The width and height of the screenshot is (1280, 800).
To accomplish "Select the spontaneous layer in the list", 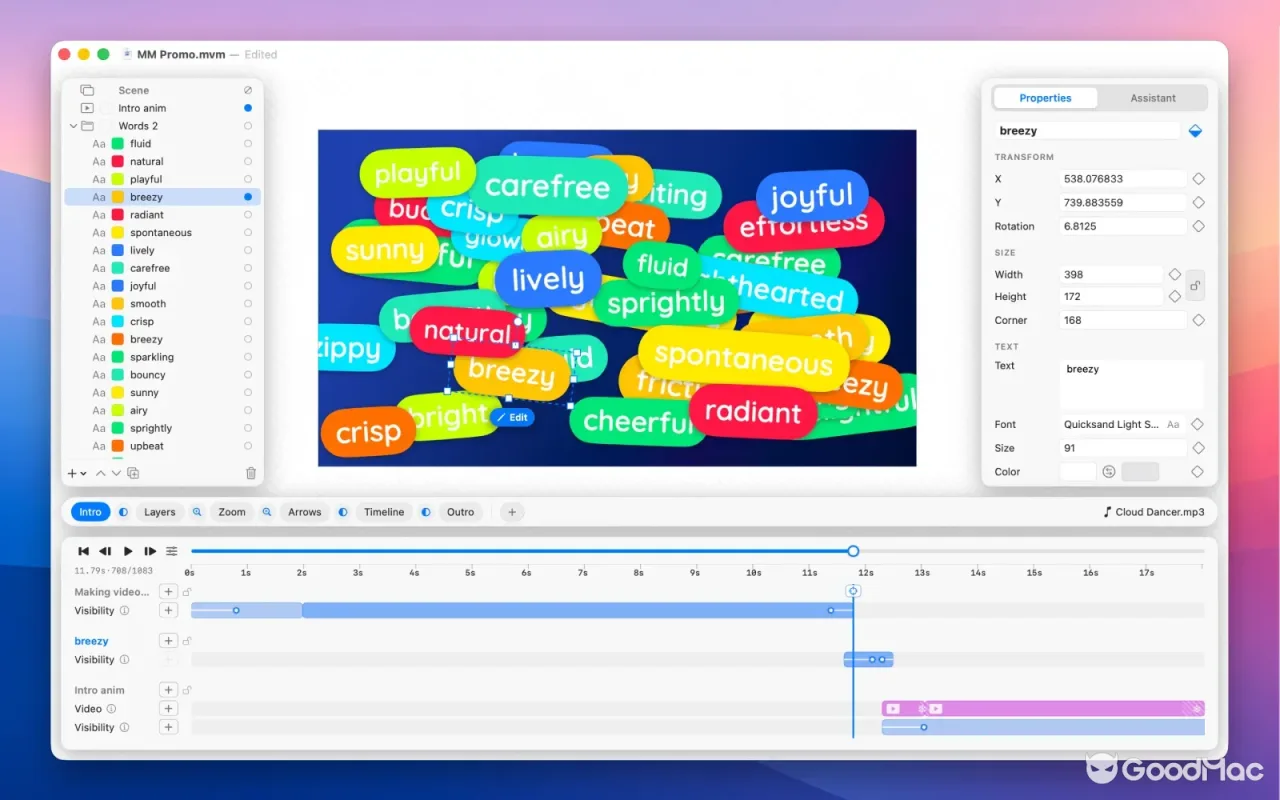I will [163, 233].
